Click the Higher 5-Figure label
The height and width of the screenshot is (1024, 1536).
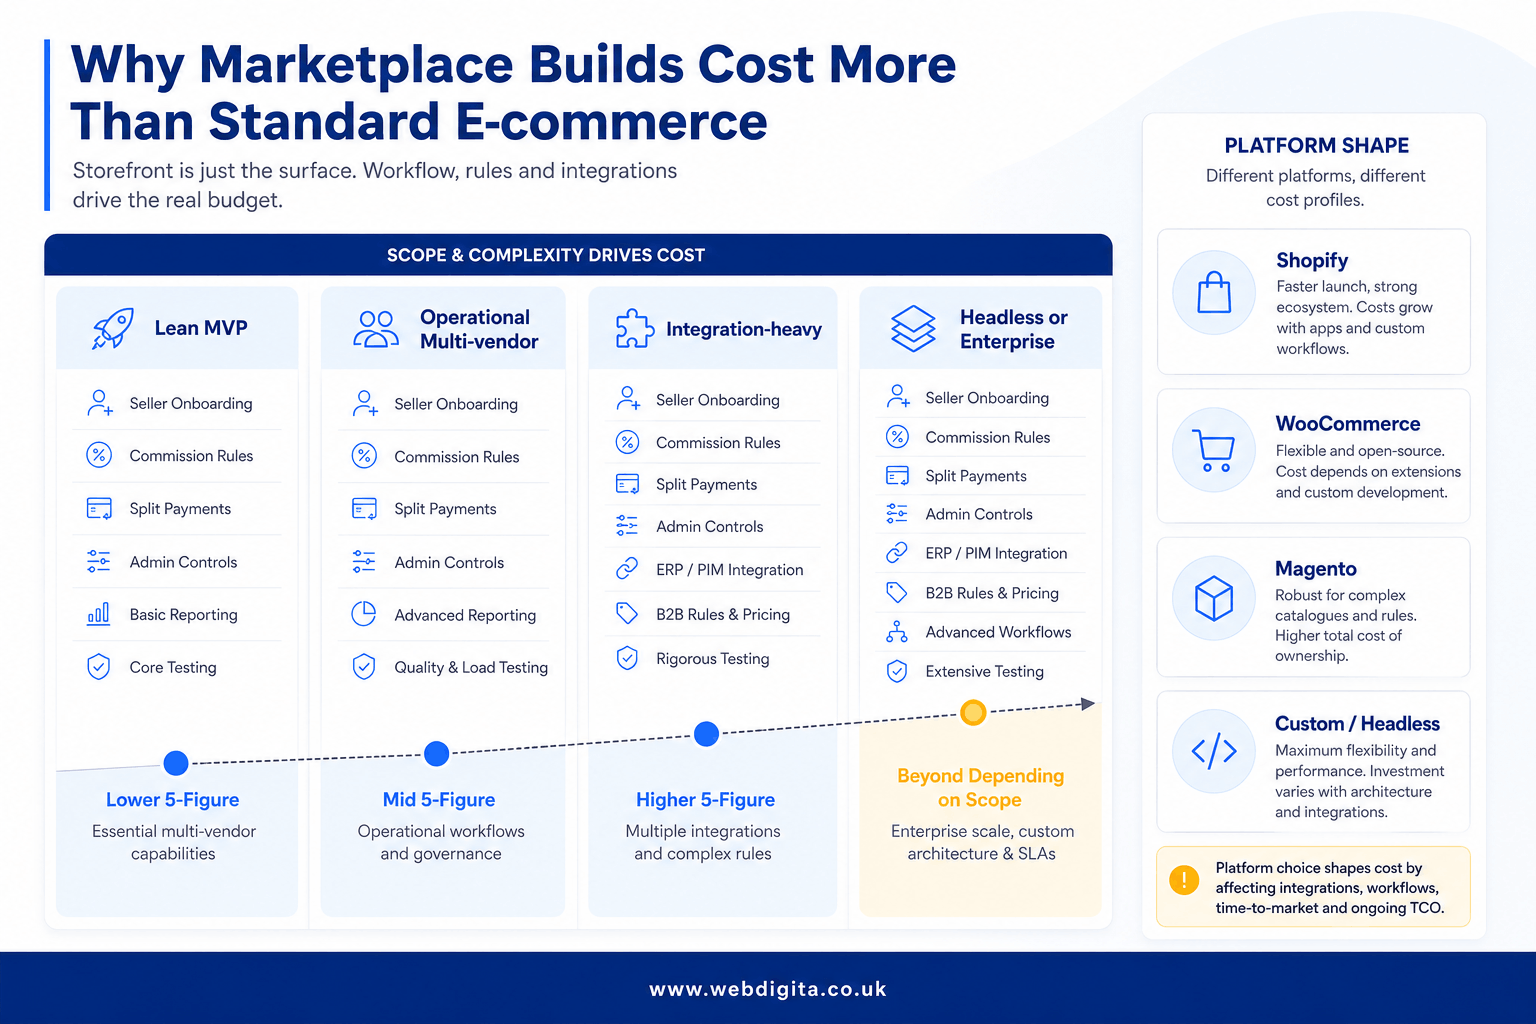pyautogui.click(x=706, y=800)
